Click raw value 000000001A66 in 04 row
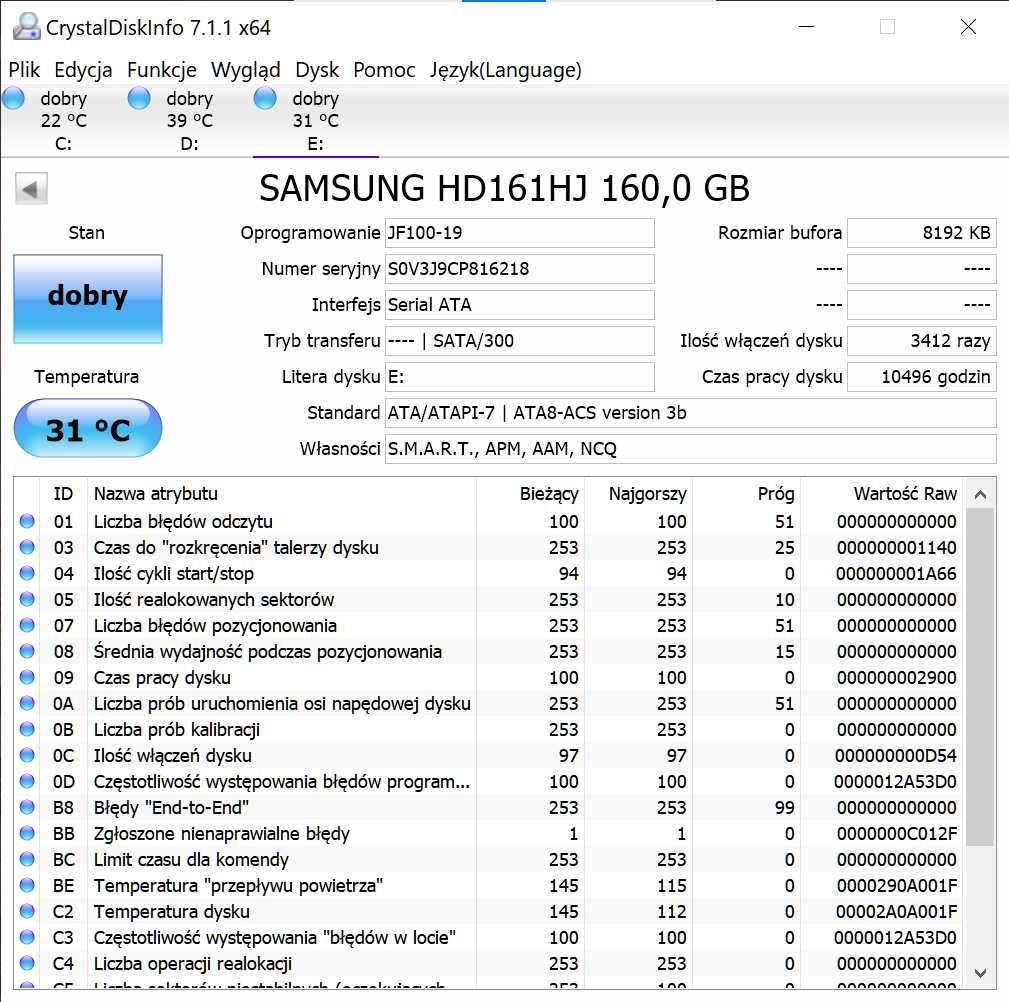Screen dimensions: 1009x1002 tap(896, 574)
